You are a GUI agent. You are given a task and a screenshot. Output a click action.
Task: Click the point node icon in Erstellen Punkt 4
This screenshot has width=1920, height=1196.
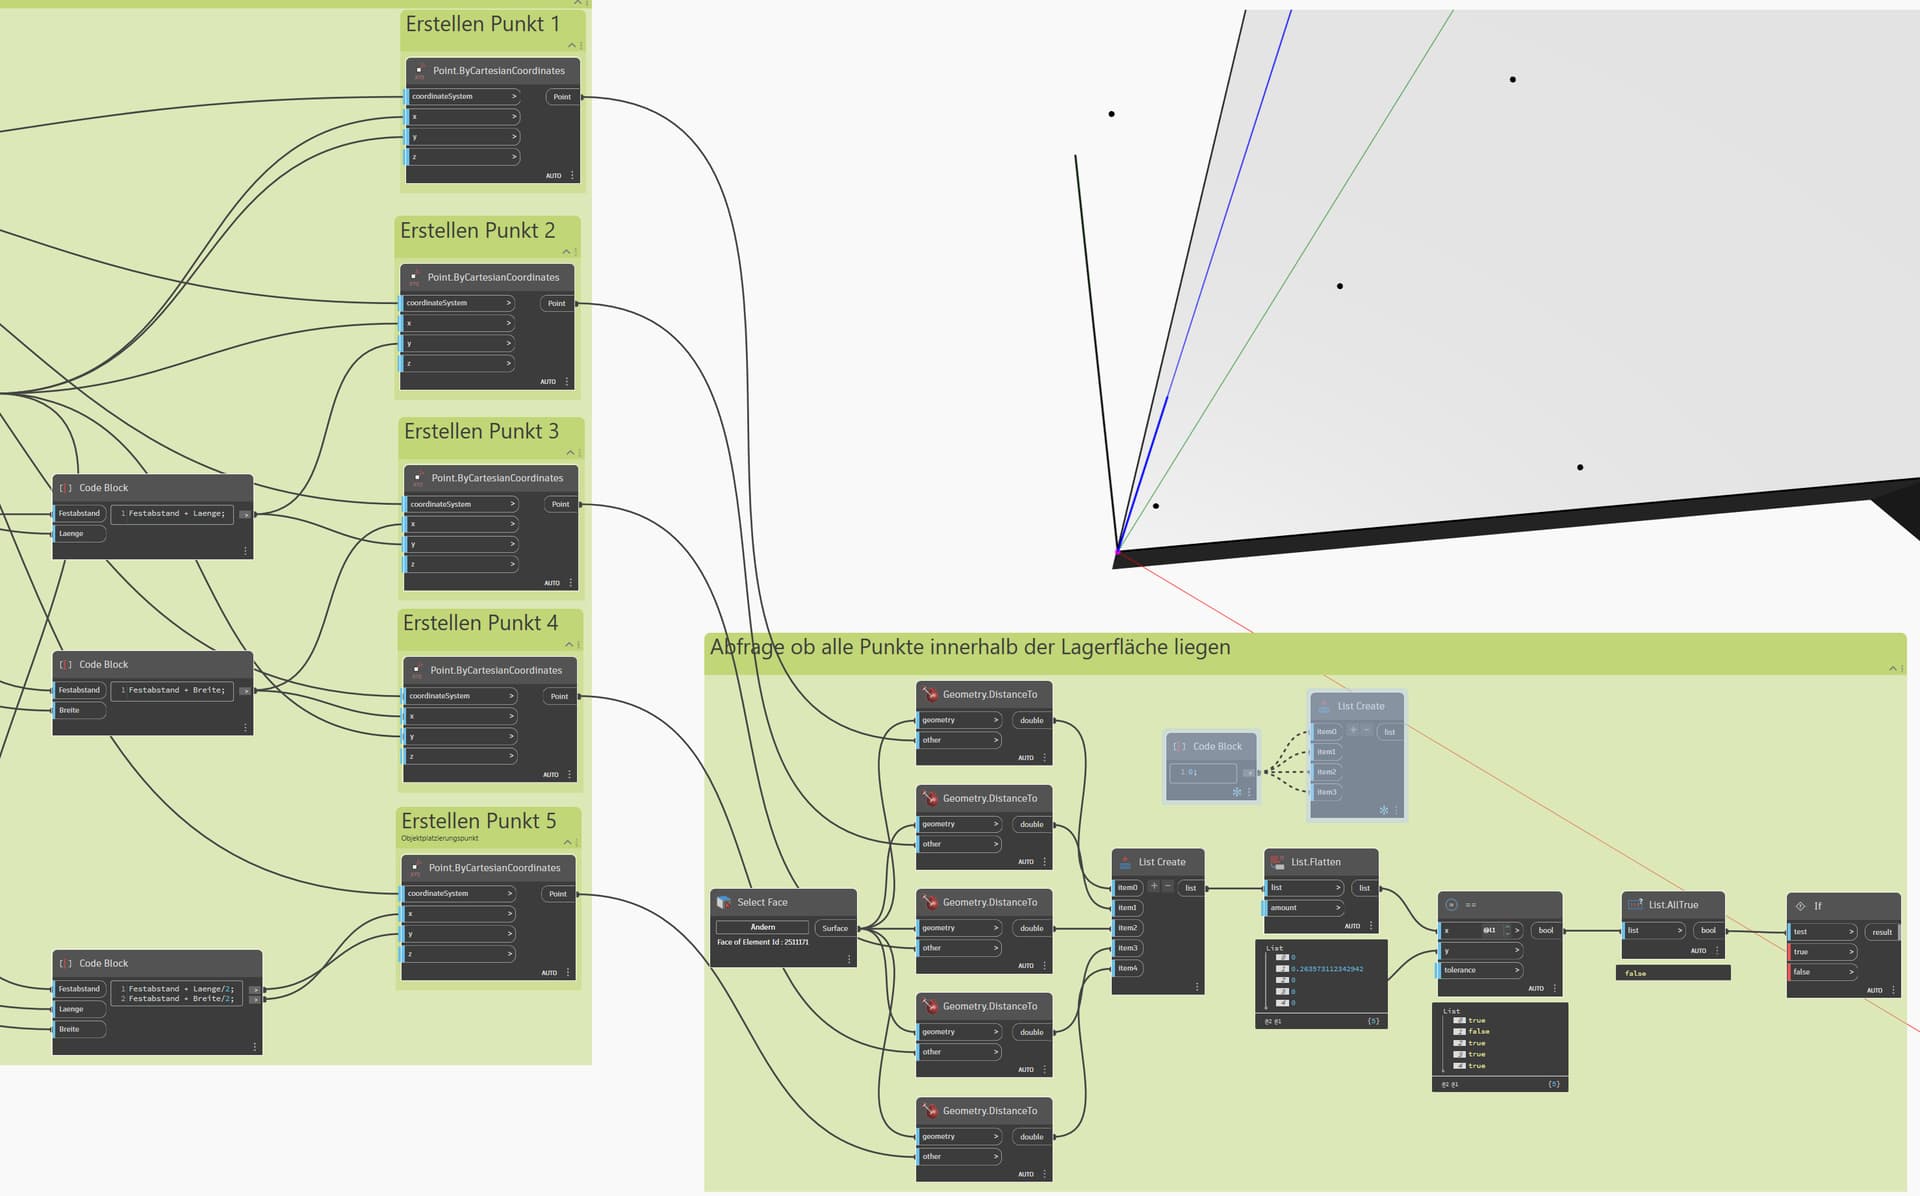pos(417,671)
